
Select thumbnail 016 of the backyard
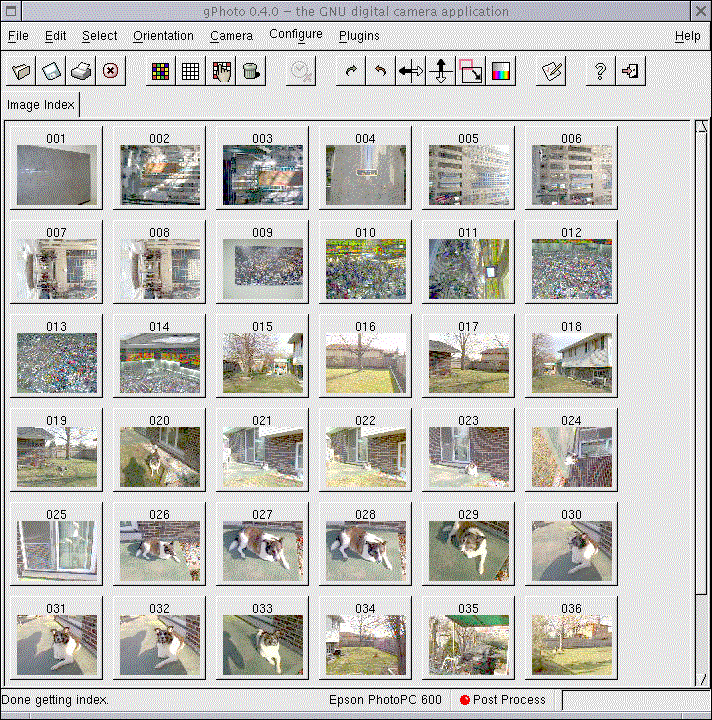tap(365, 356)
